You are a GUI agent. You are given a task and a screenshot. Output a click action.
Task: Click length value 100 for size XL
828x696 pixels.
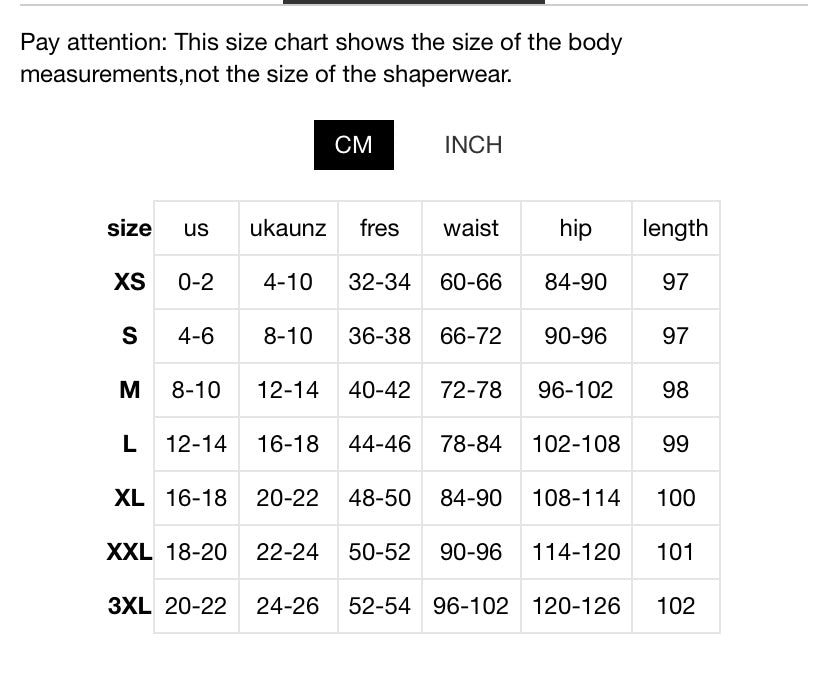click(x=675, y=498)
